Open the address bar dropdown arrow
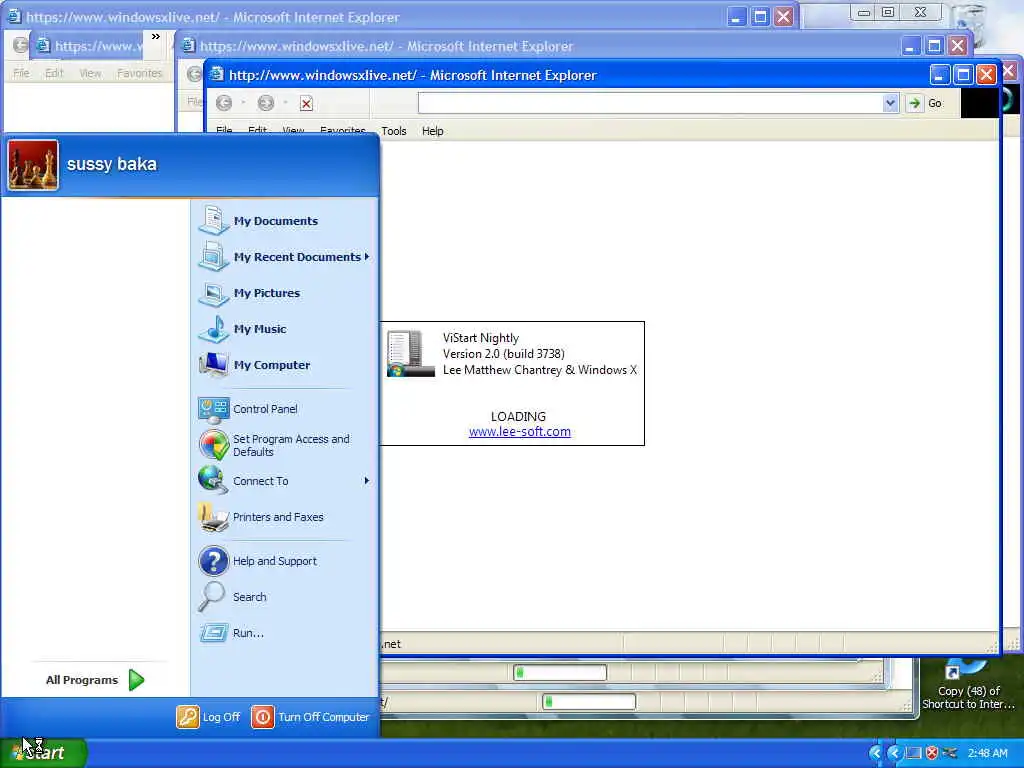This screenshot has height=768, width=1024. (x=890, y=103)
